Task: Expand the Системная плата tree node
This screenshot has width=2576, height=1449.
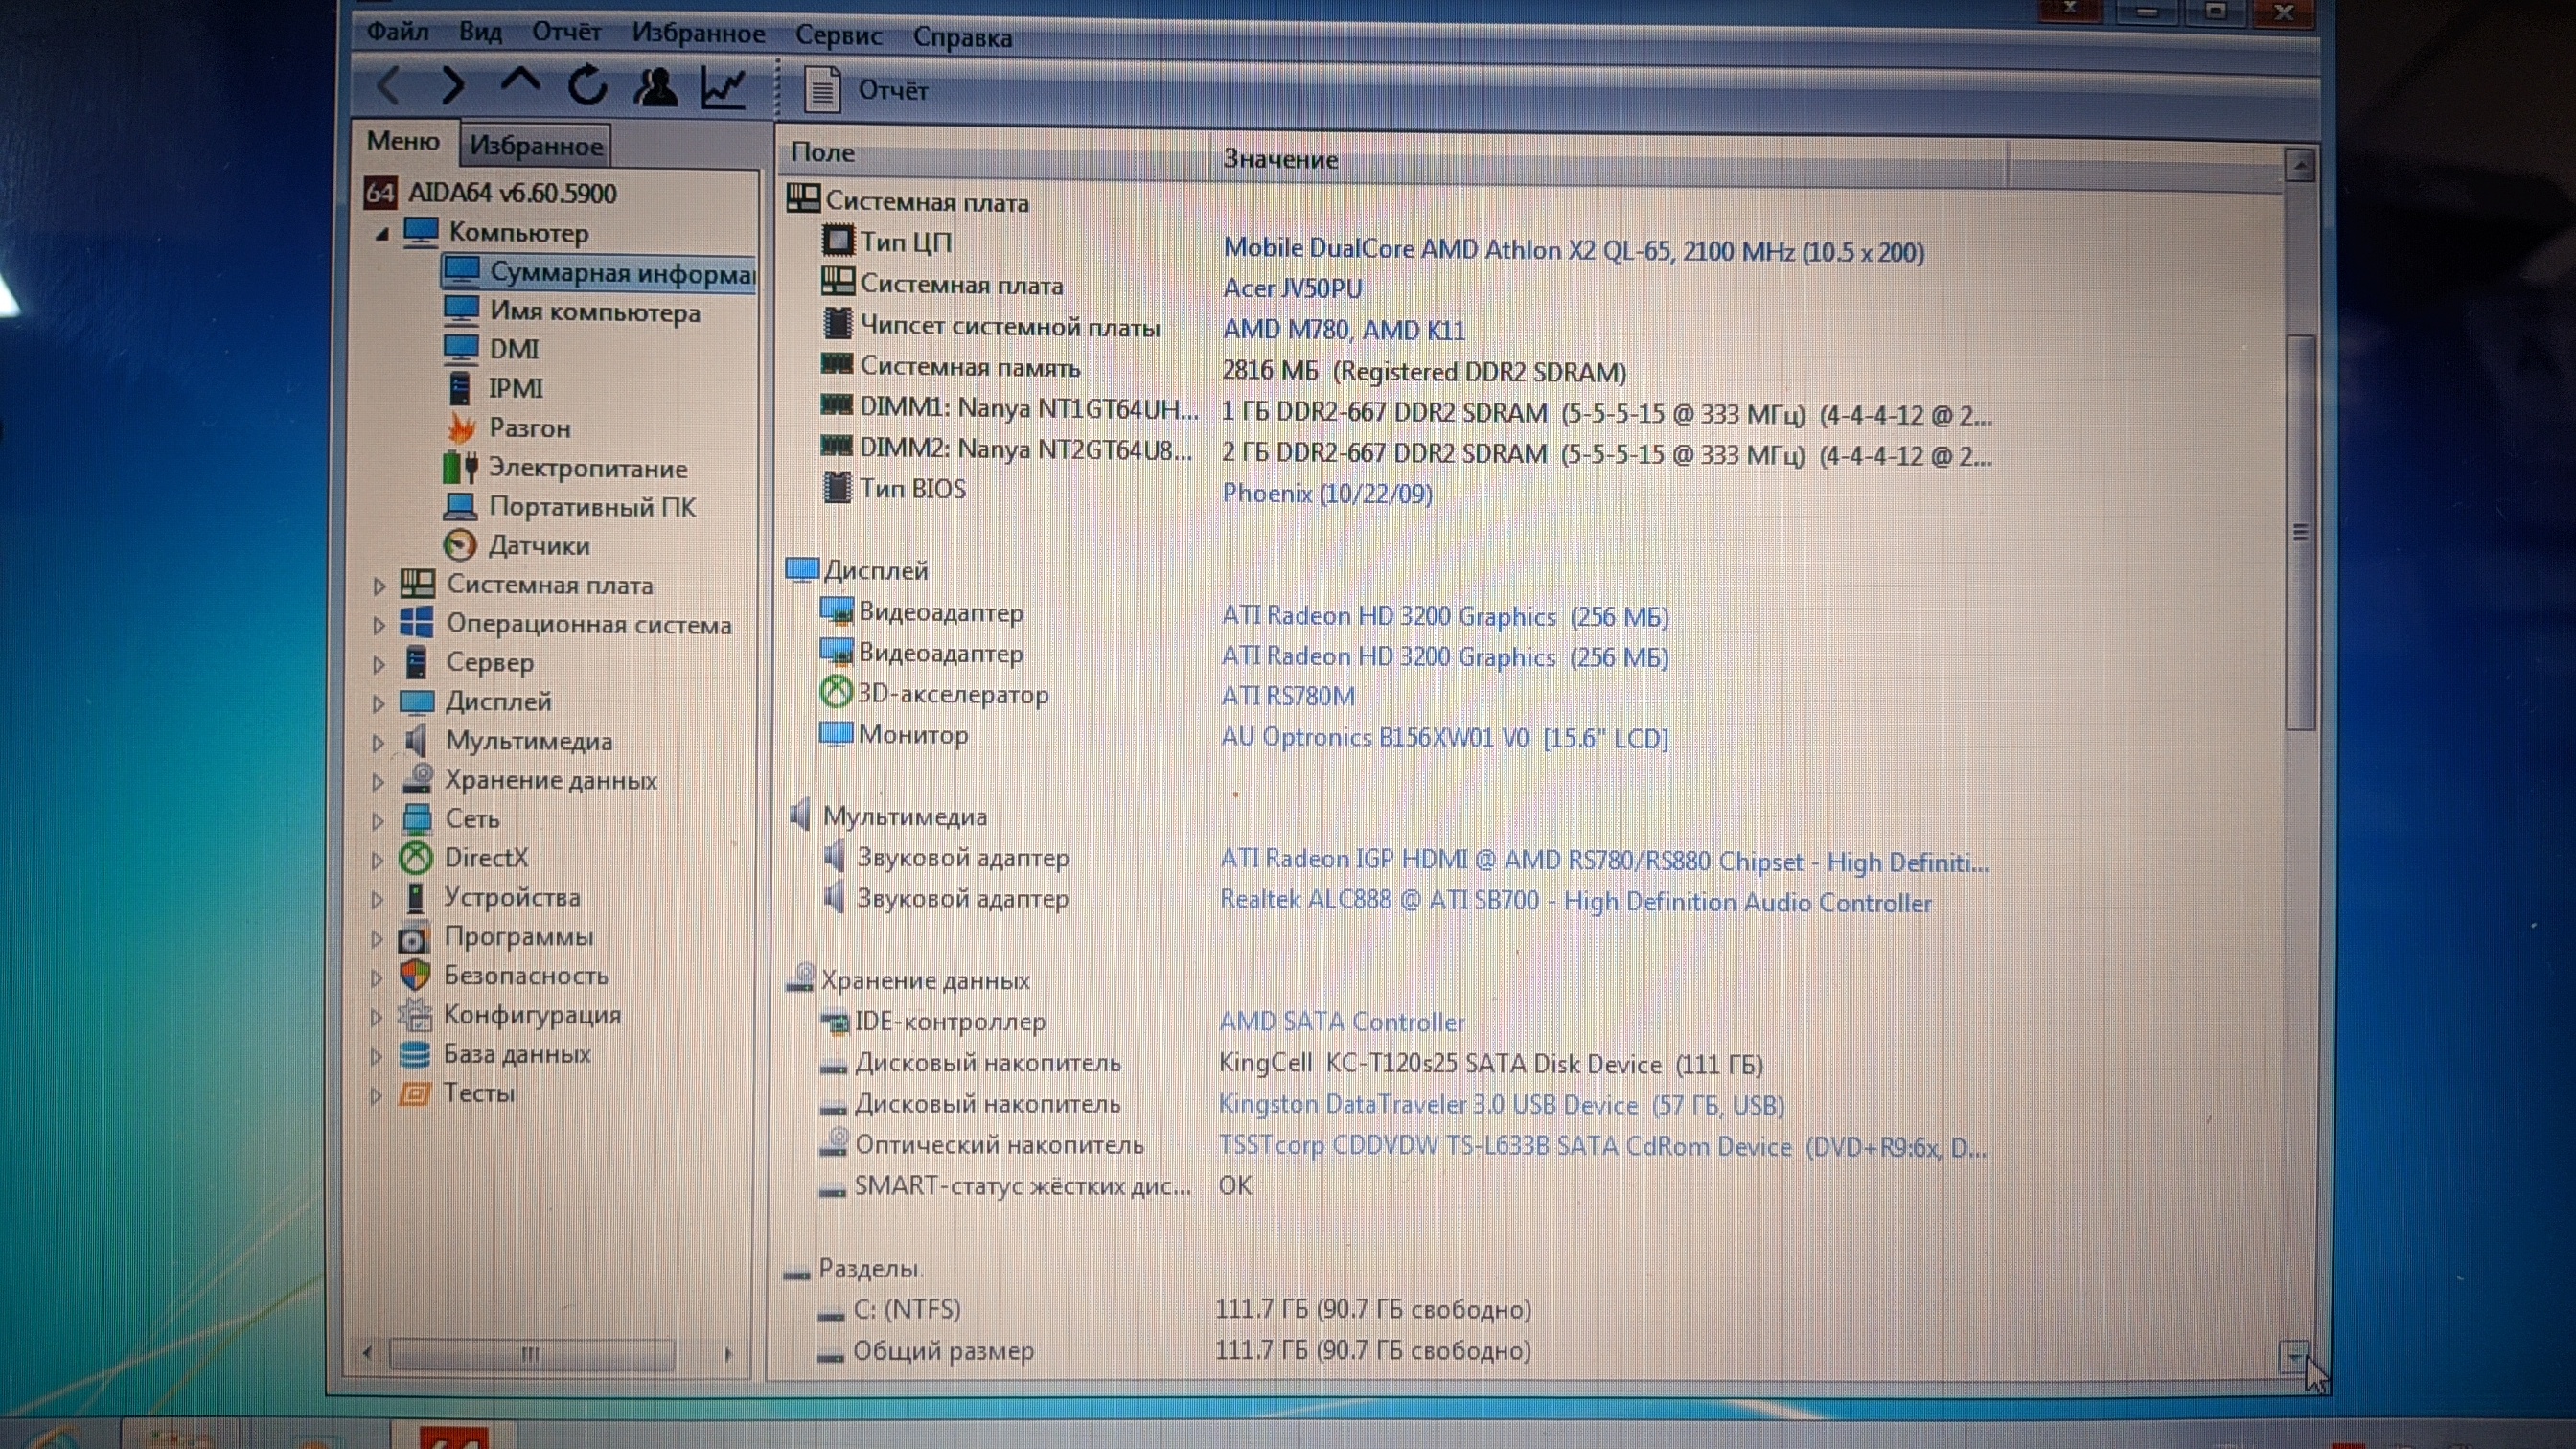Action: click(x=379, y=586)
